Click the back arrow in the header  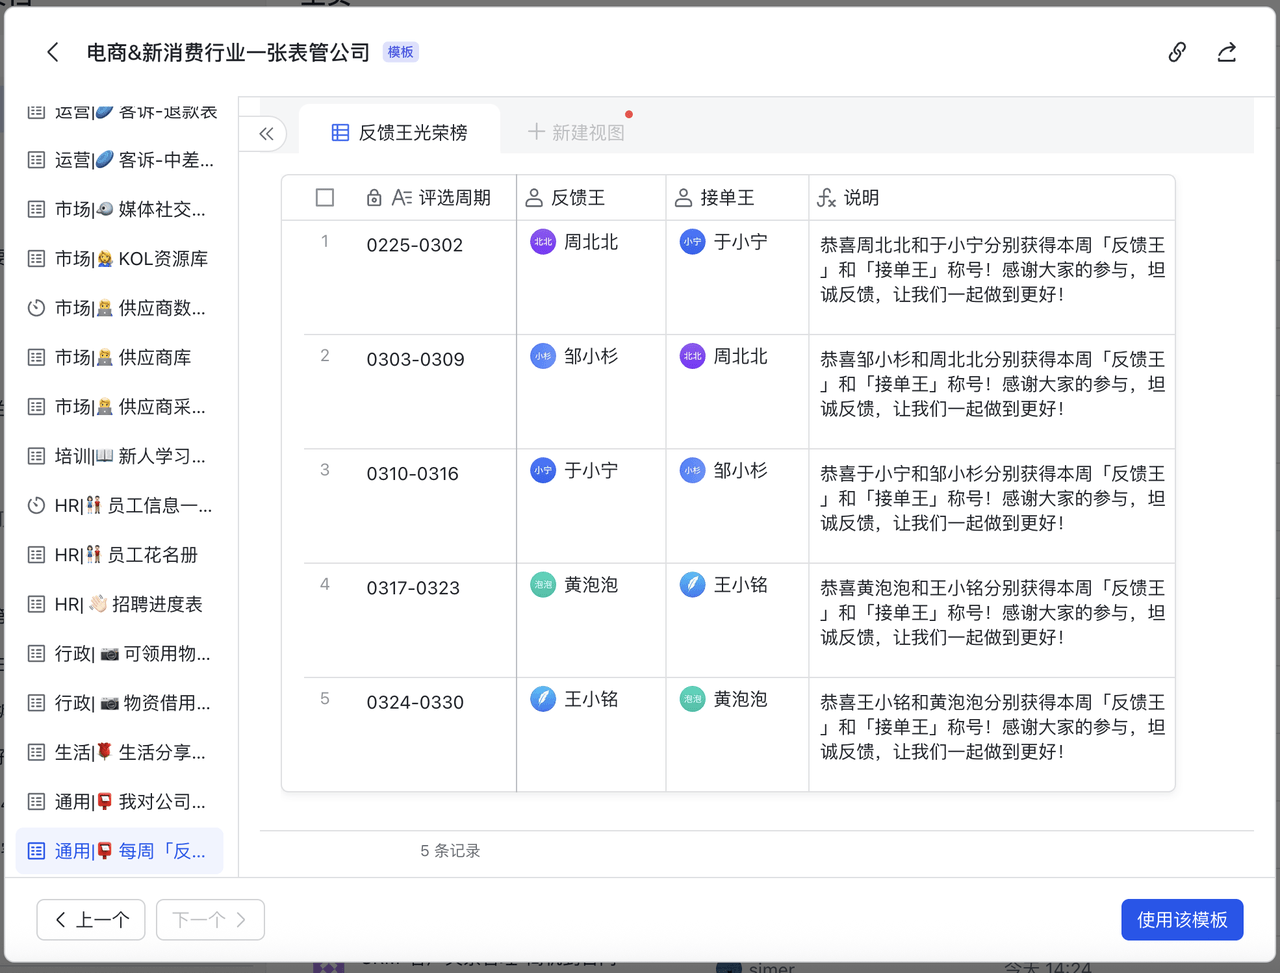53,52
